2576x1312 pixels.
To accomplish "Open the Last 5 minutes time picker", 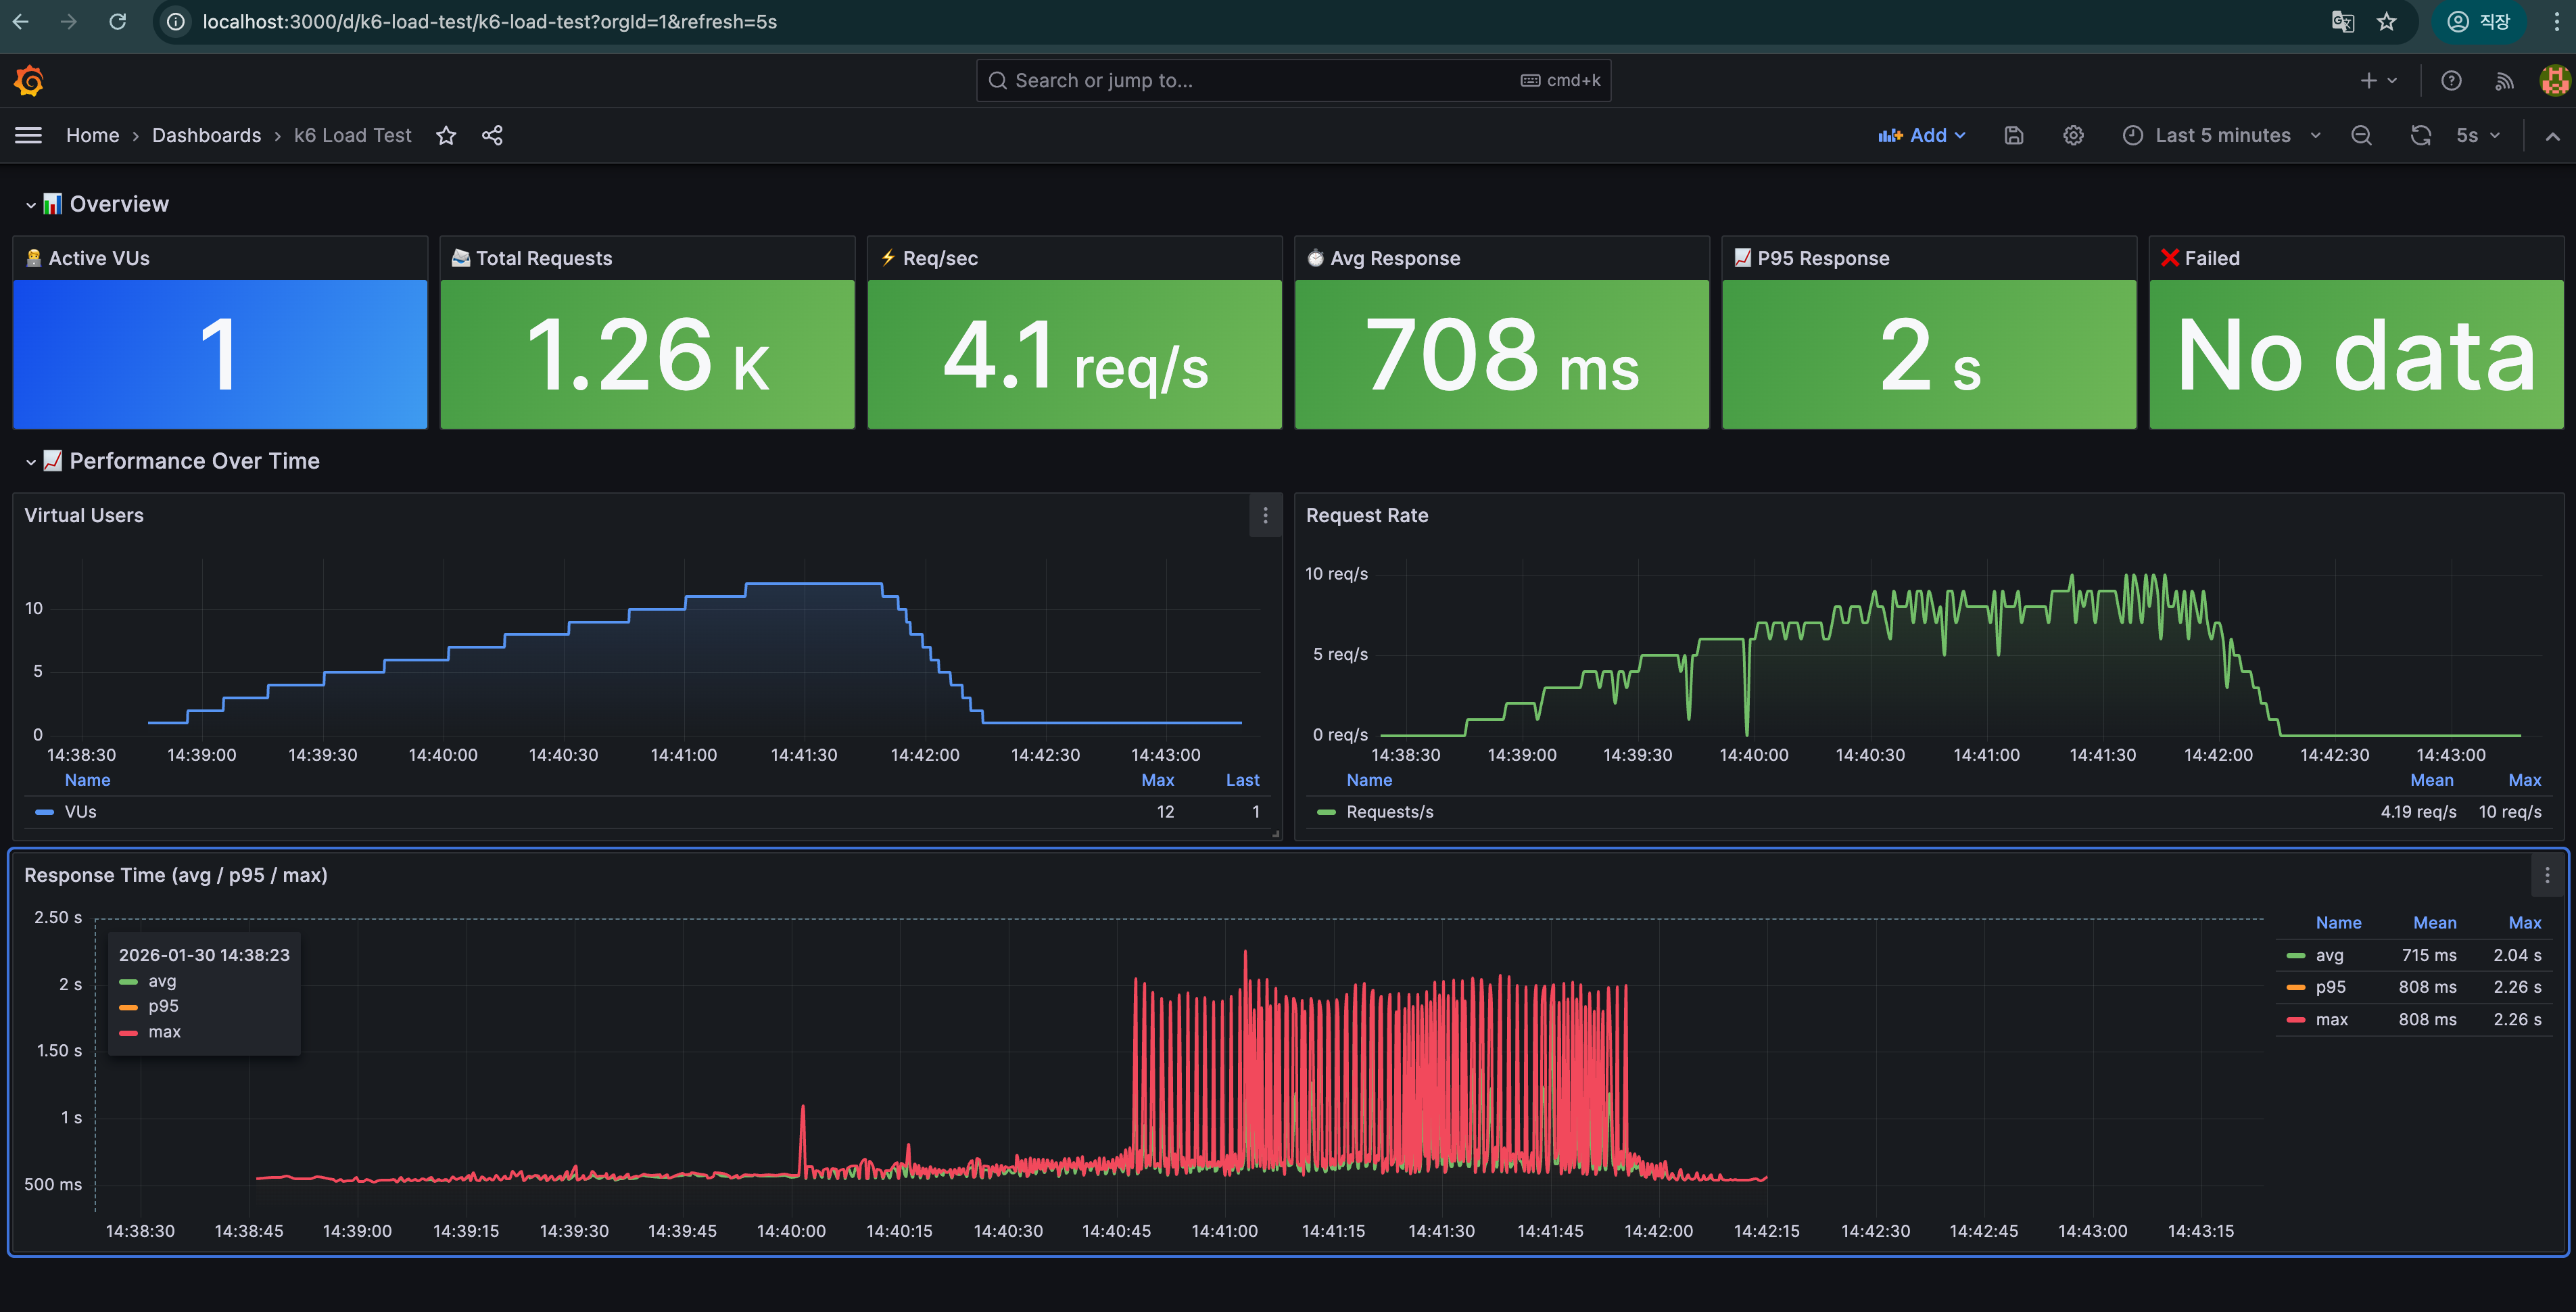I will [2221, 135].
